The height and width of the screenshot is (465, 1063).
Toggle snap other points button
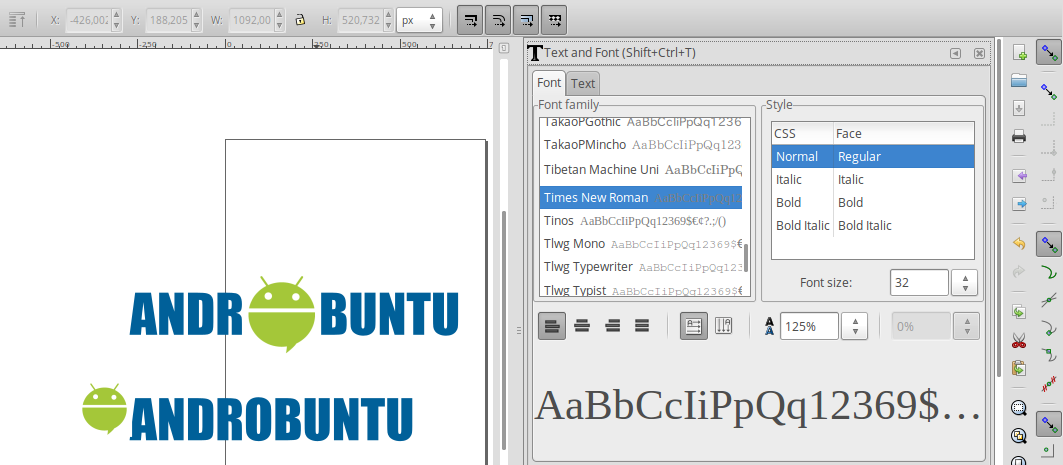pyautogui.click(x=1049, y=426)
